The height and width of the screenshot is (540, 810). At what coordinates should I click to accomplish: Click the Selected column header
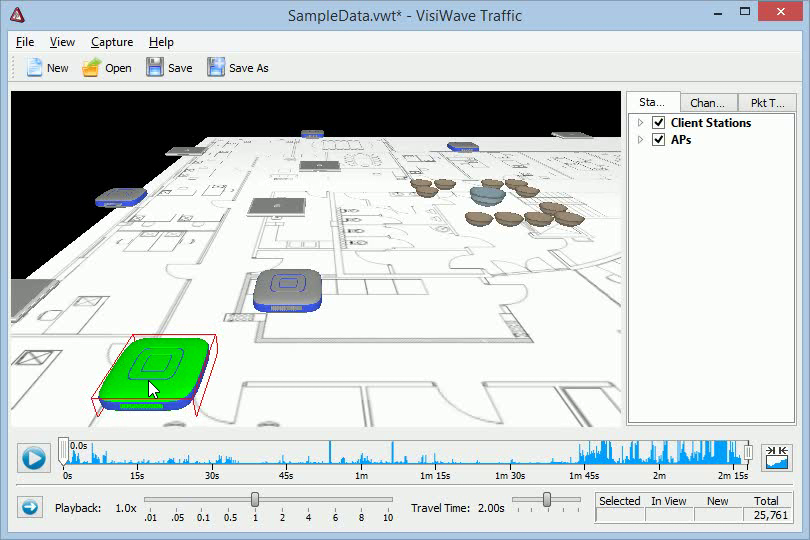point(619,501)
